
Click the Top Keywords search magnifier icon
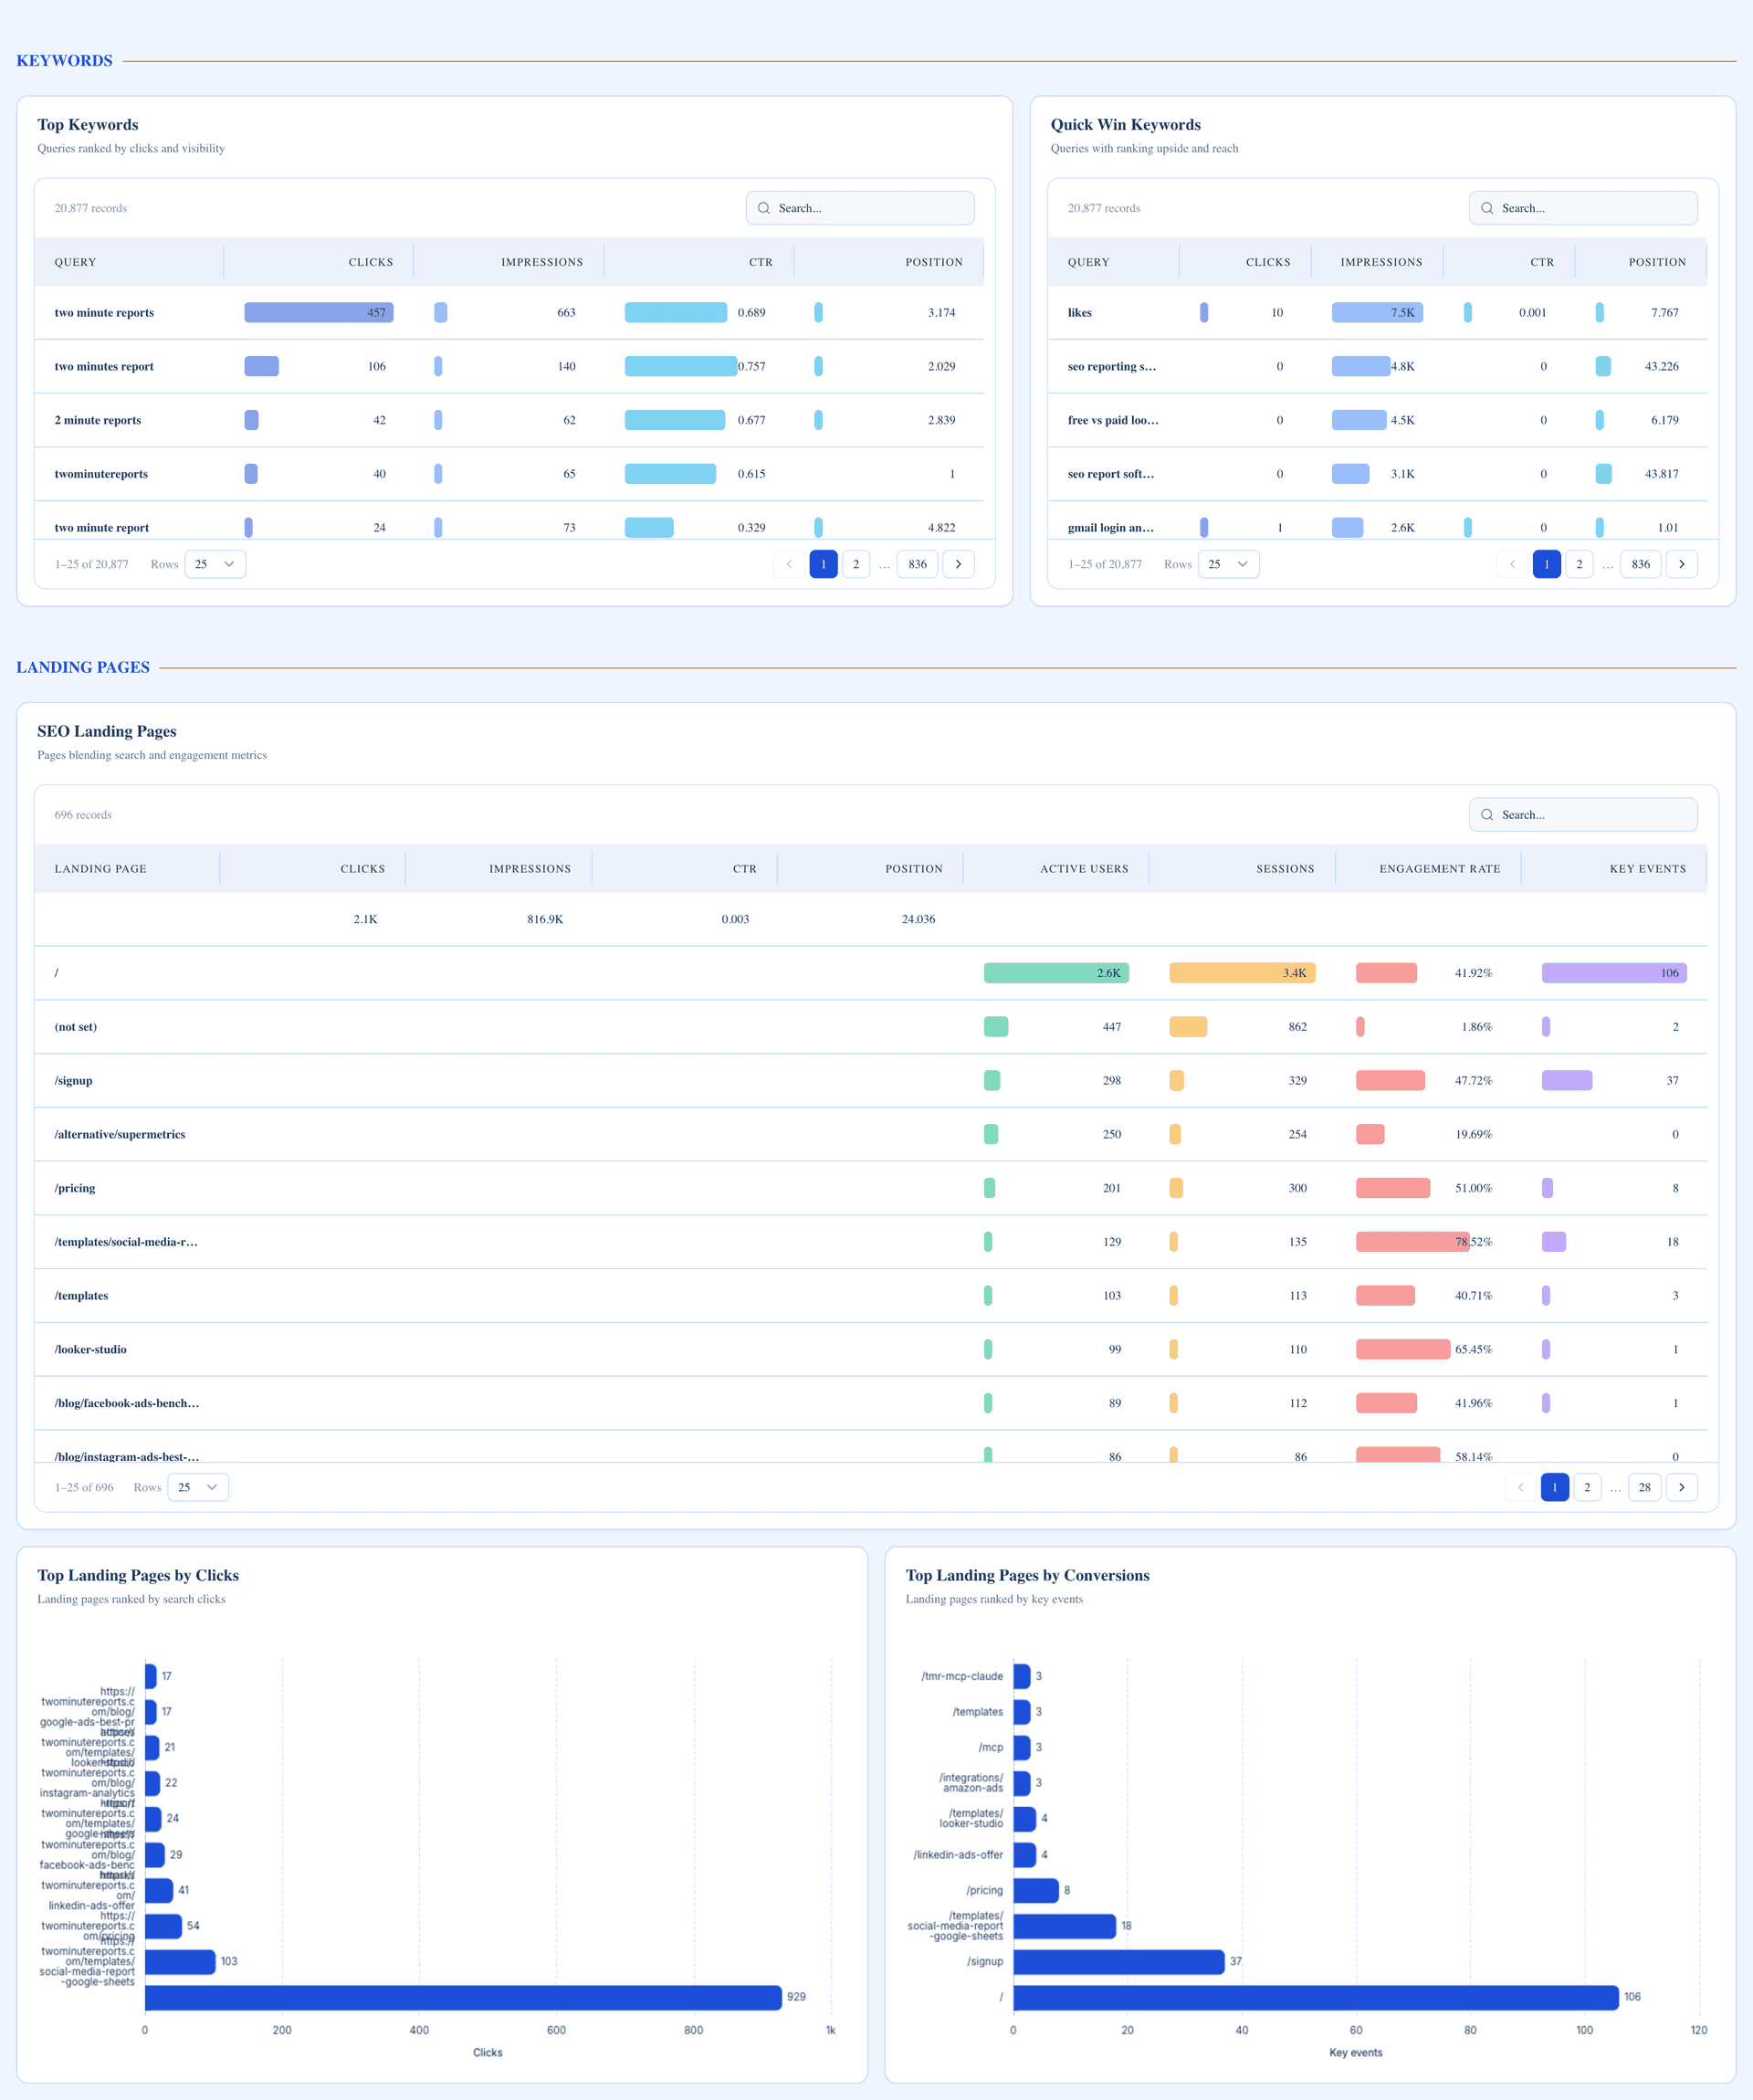pos(764,208)
